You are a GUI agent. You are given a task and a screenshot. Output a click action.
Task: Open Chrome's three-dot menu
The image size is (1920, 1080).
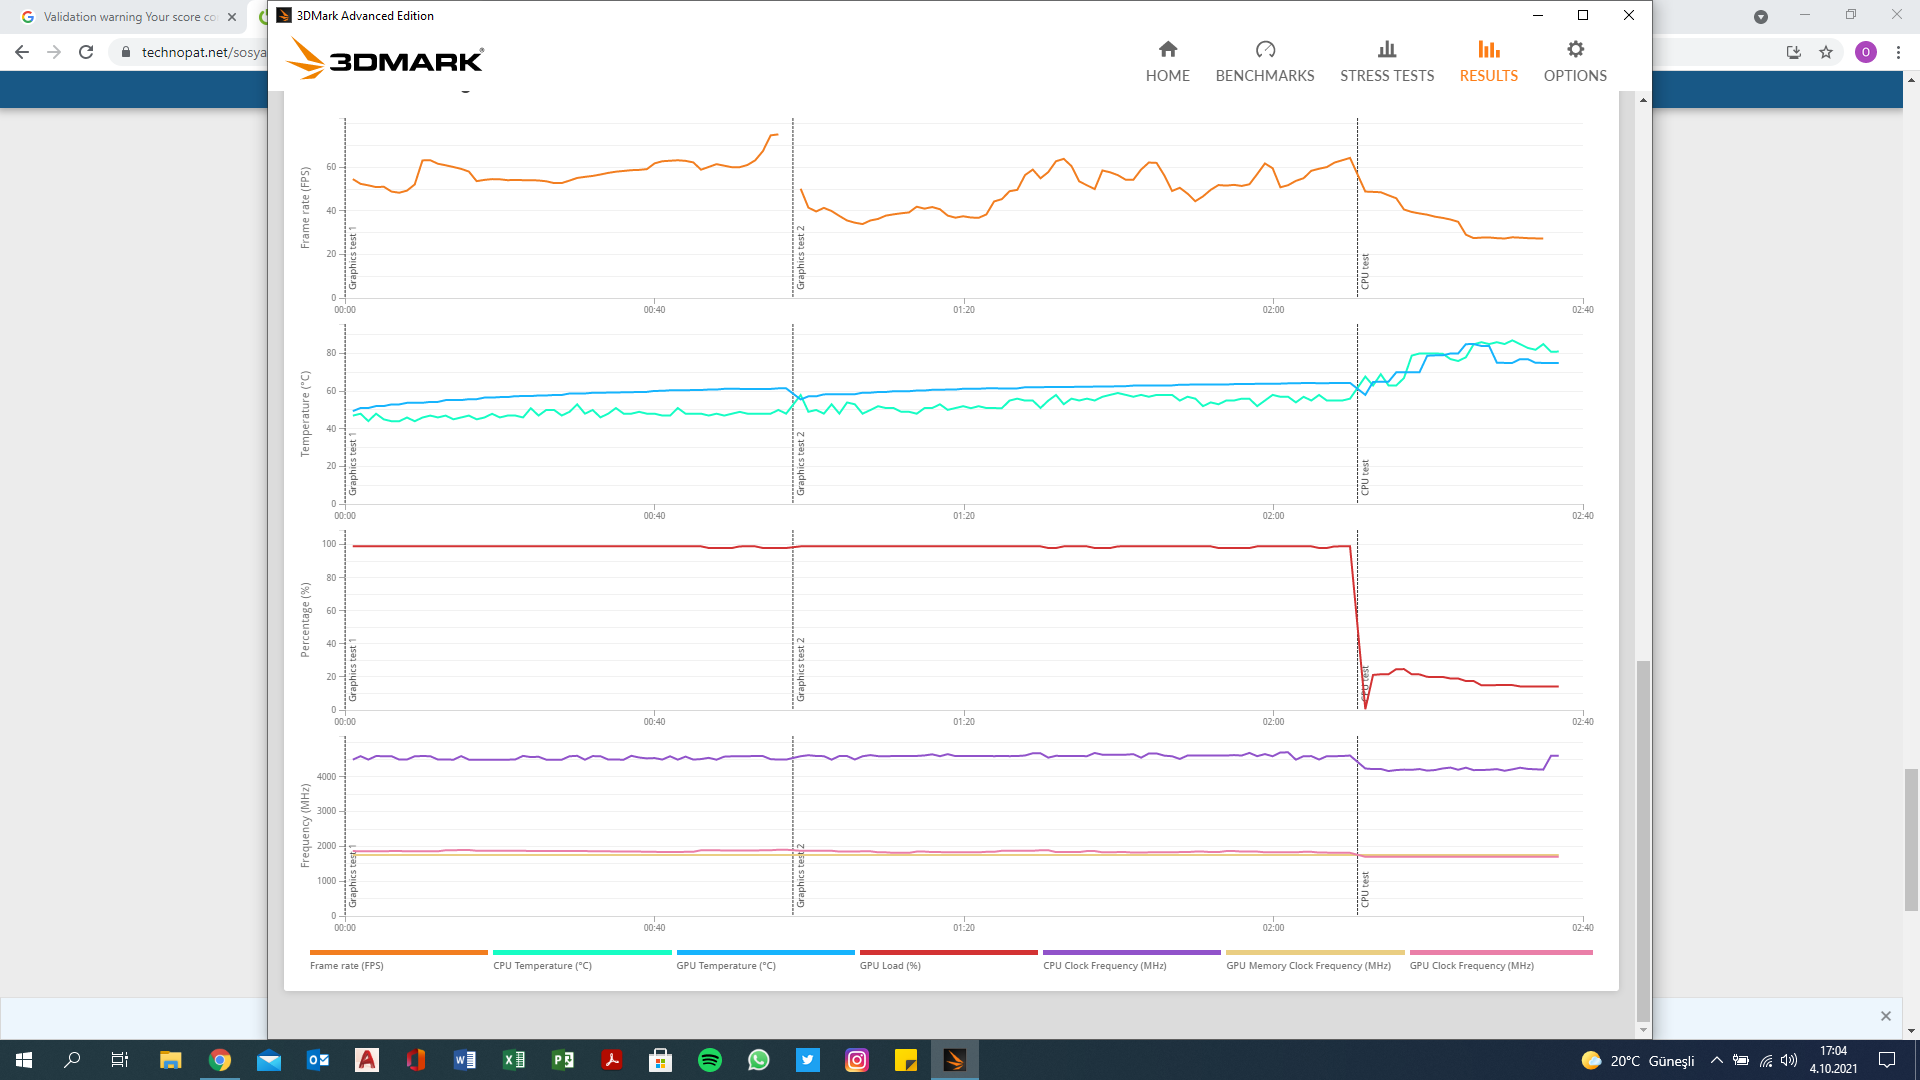pos(1898,52)
